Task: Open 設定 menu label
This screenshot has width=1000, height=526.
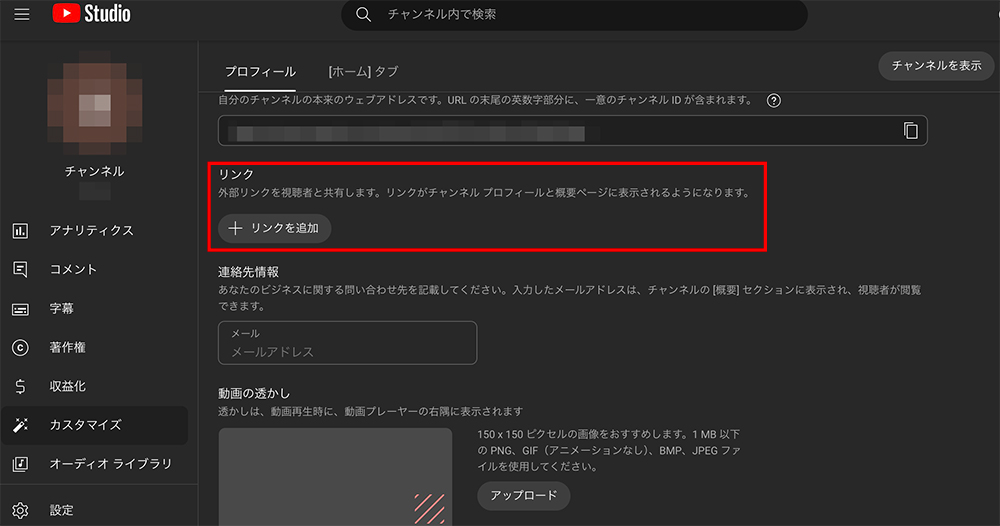Action: (x=62, y=510)
